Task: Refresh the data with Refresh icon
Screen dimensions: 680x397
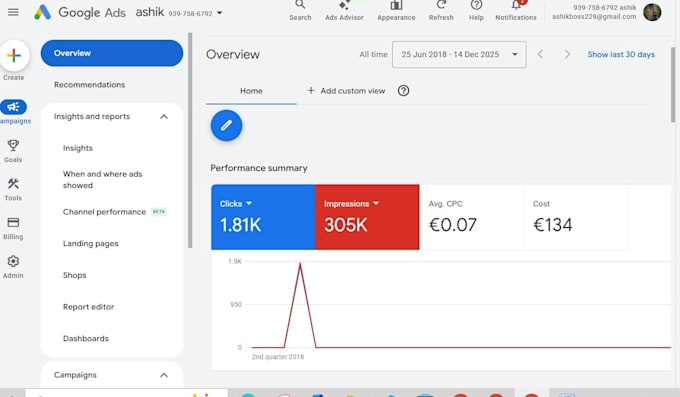Action: pos(441,5)
